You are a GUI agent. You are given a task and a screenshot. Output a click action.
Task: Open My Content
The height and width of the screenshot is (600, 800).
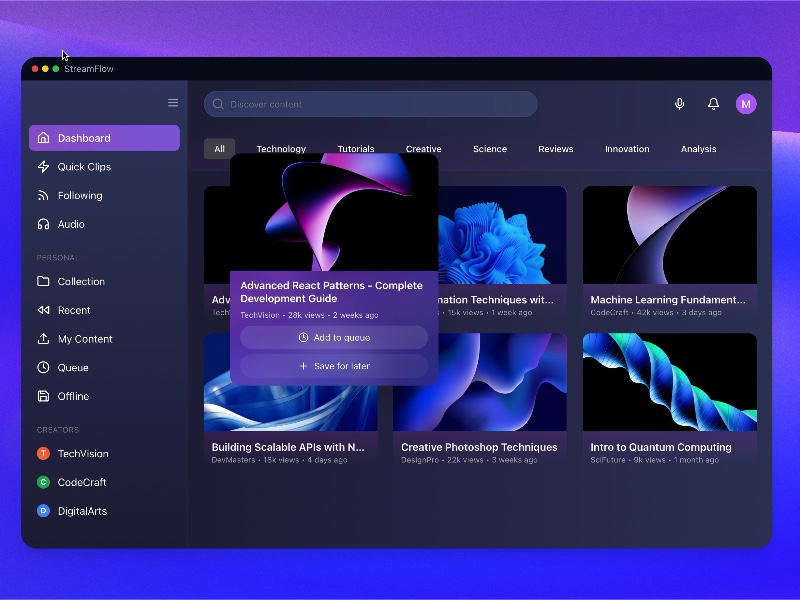86,338
